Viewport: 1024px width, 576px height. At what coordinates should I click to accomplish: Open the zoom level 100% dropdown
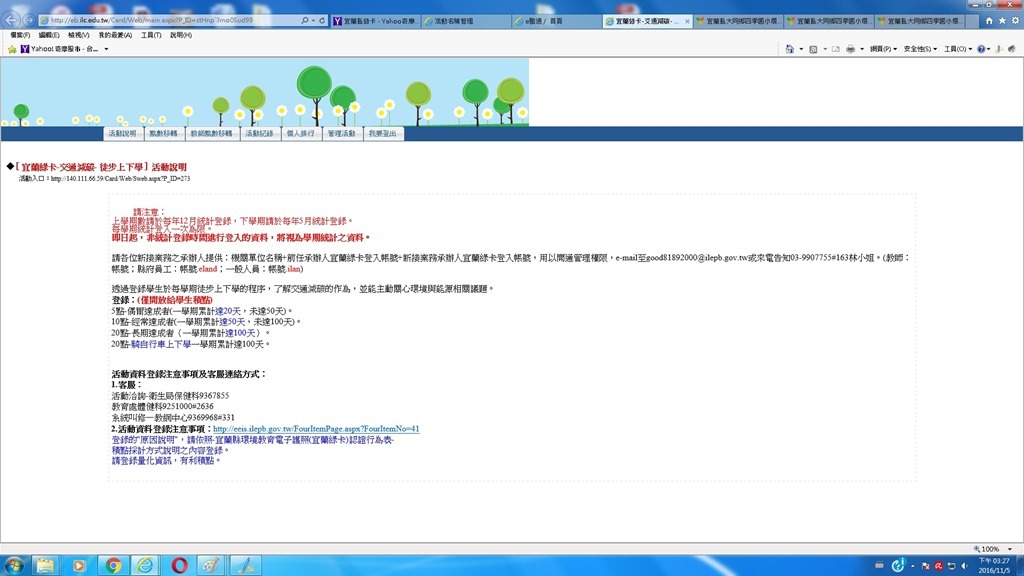click(994, 549)
